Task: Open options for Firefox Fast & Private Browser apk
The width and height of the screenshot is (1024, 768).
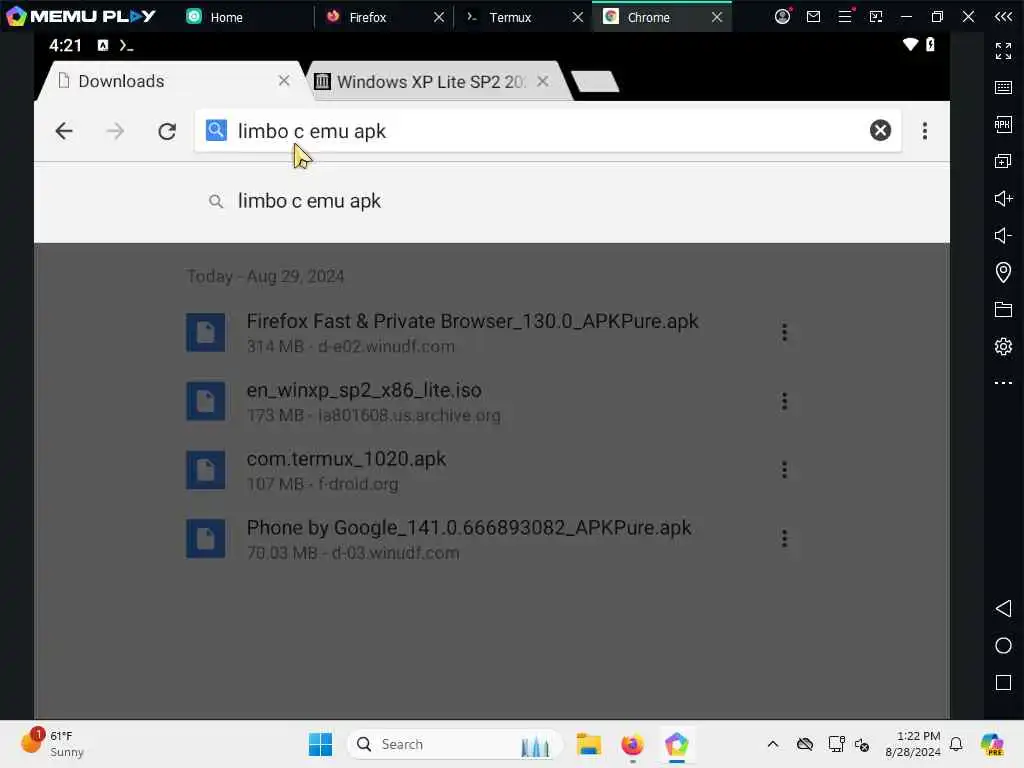Action: click(x=784, y=332)
